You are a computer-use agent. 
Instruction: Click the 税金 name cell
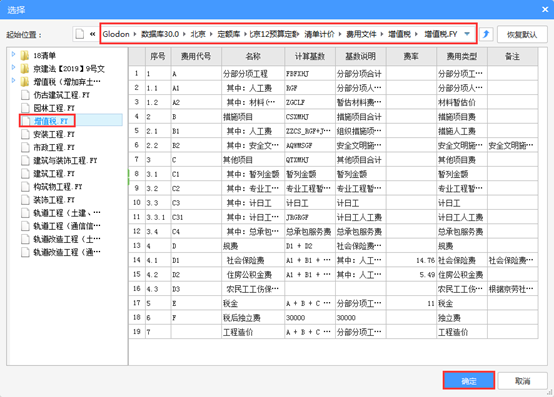coord(253,303)
